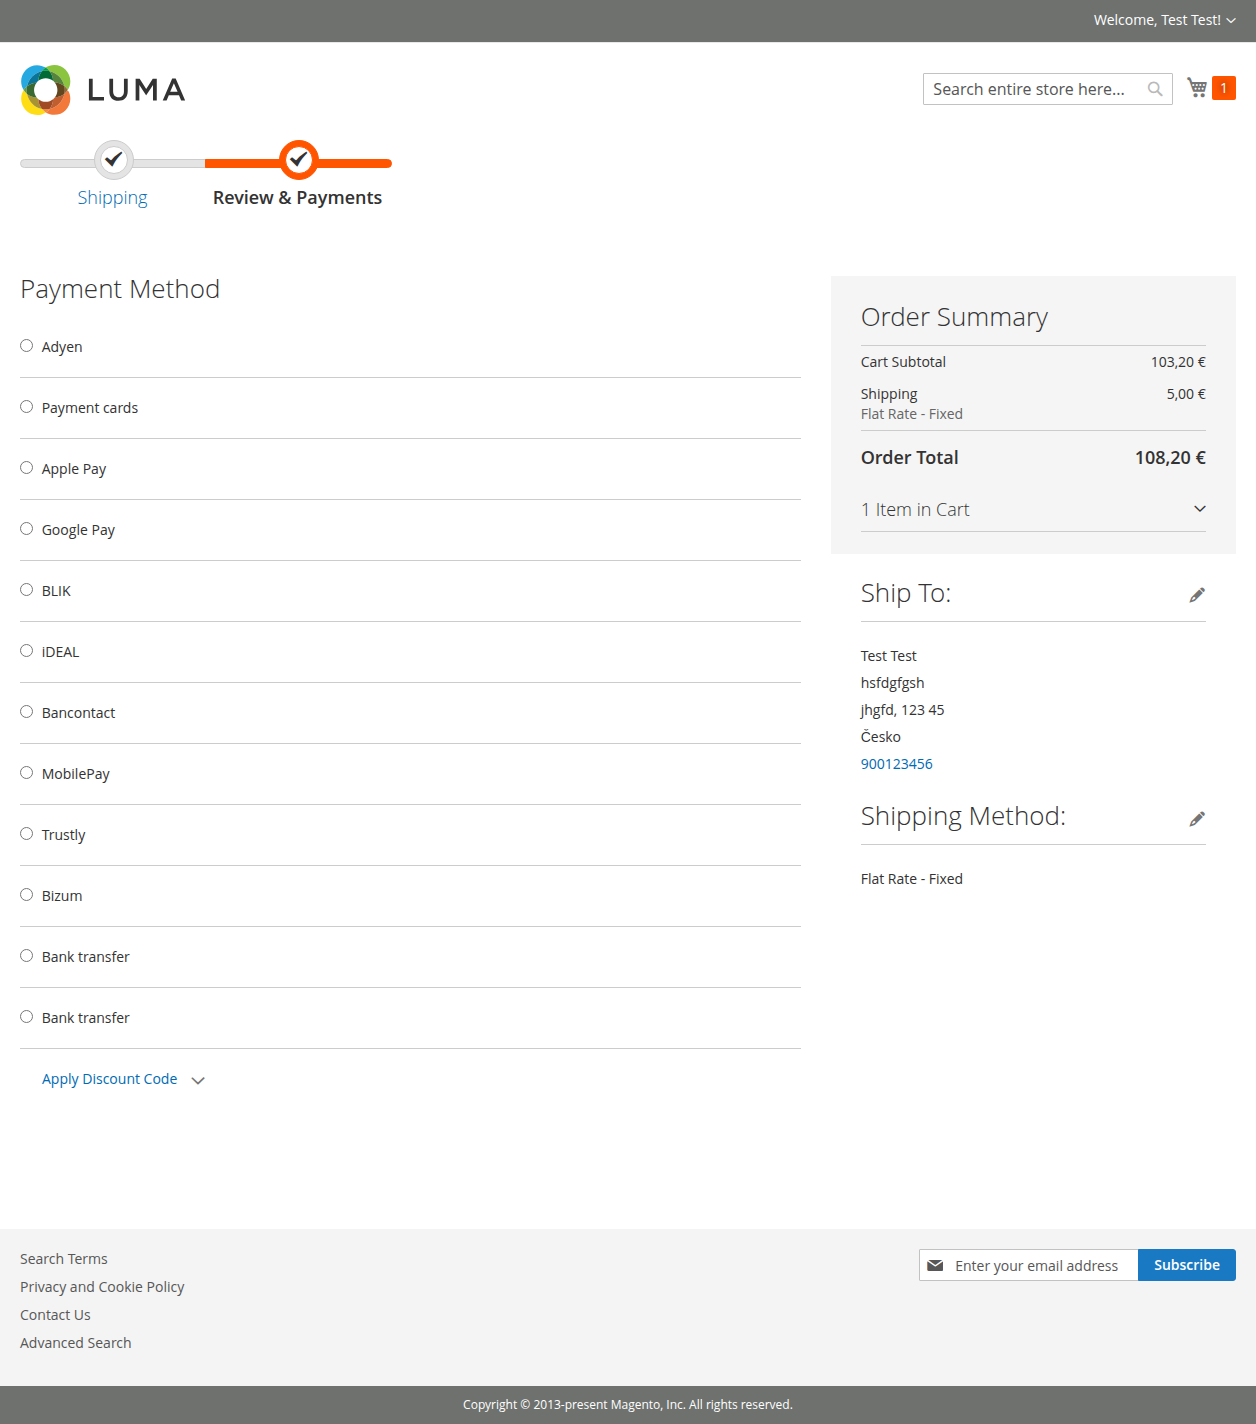The image size is (1256, 1424).
Task: Select last Bank transfer option
Action: tap(27, 1017)
